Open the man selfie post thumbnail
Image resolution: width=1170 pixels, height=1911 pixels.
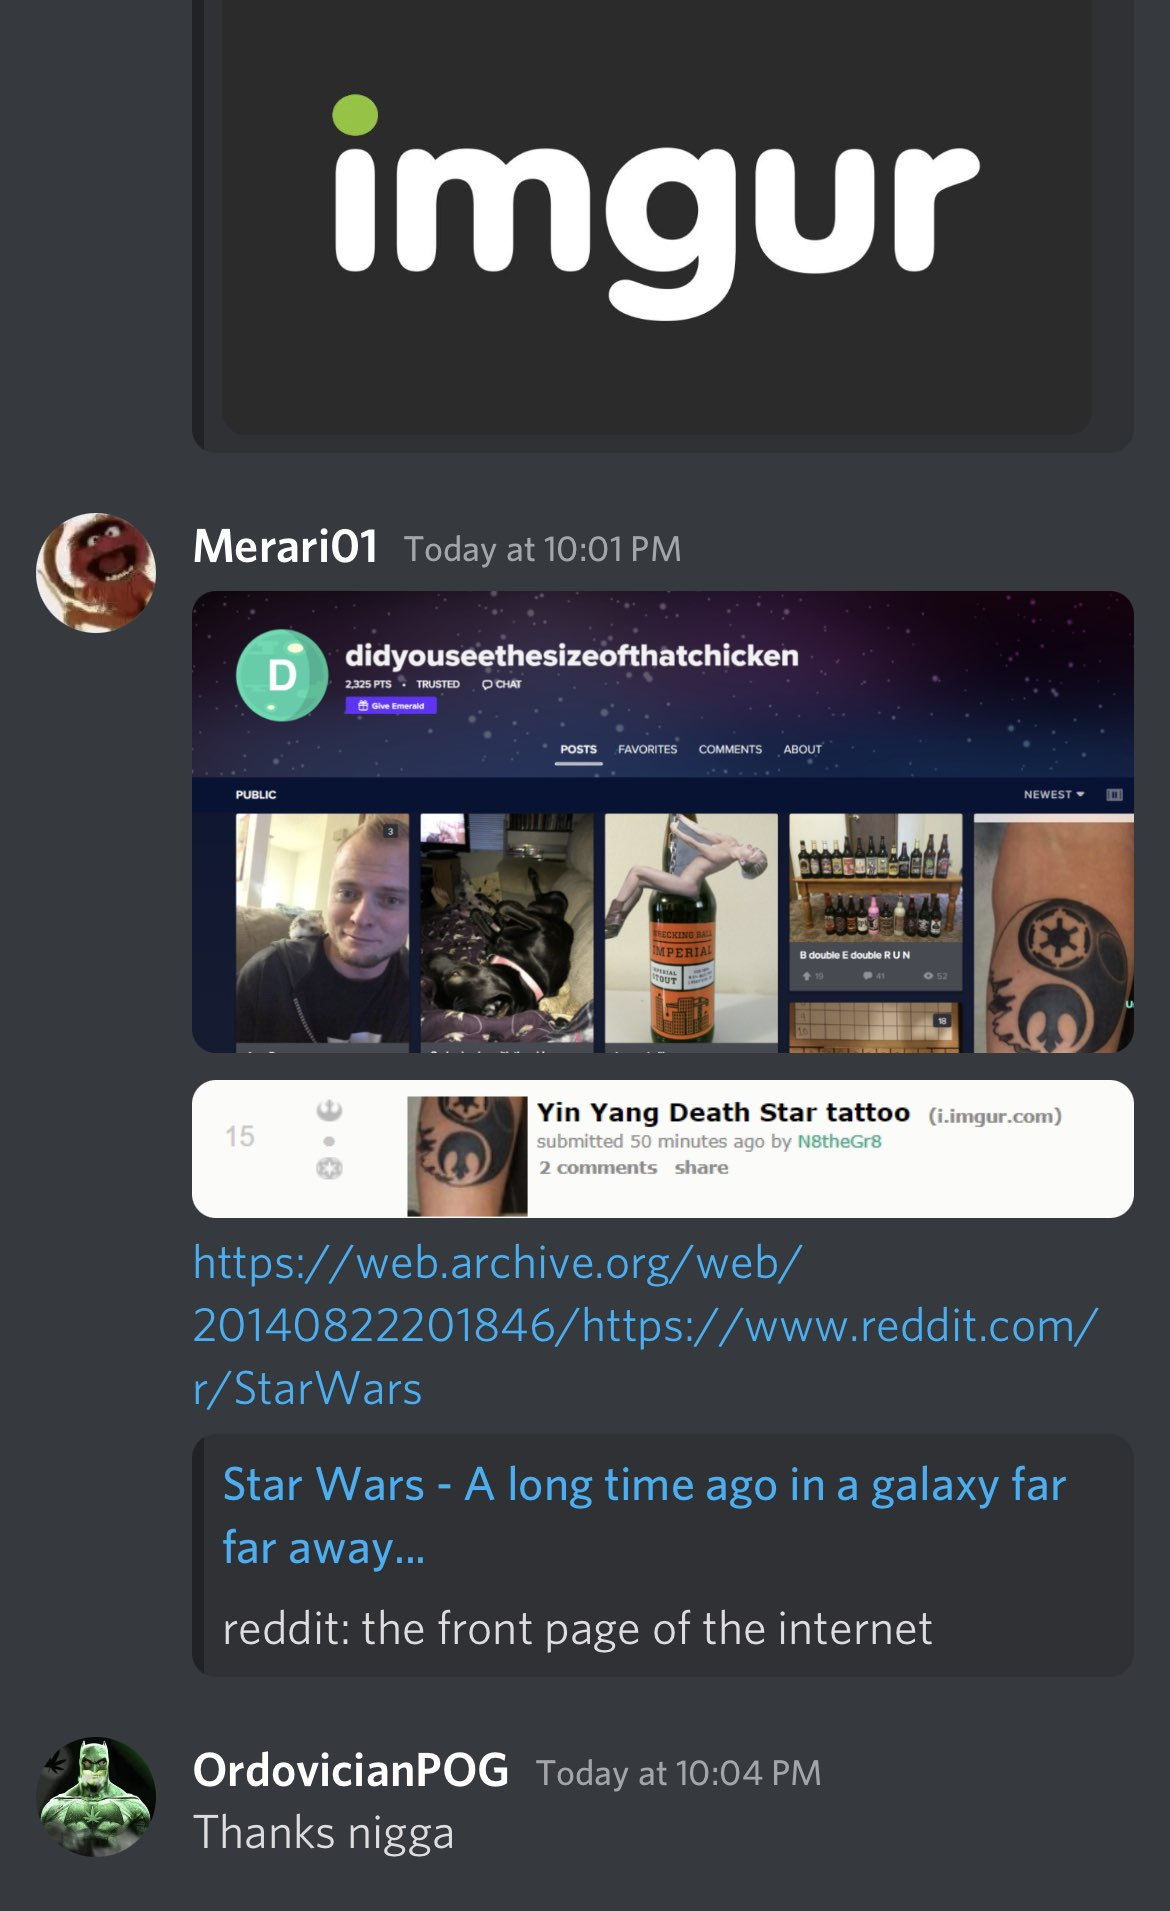click(322, 931)
